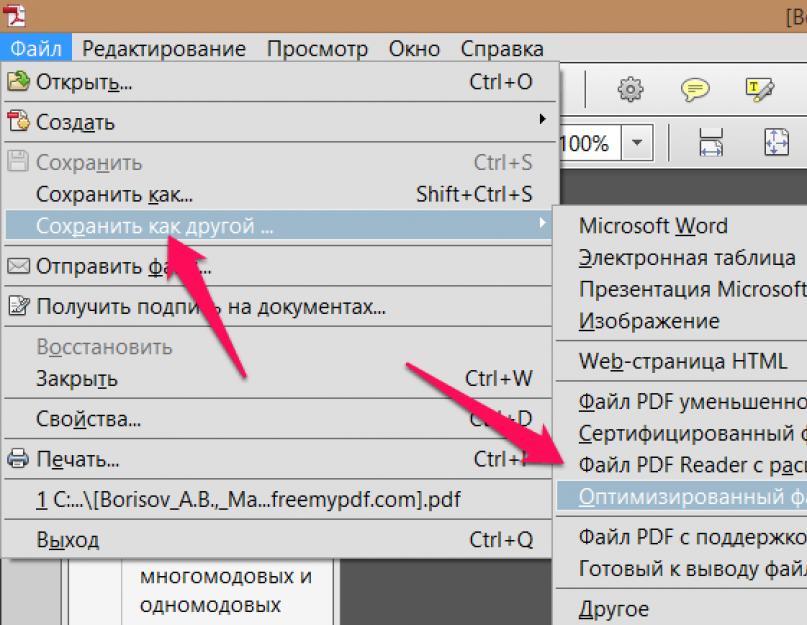Click the open folder icon beside Открыть

coord(19,81)
